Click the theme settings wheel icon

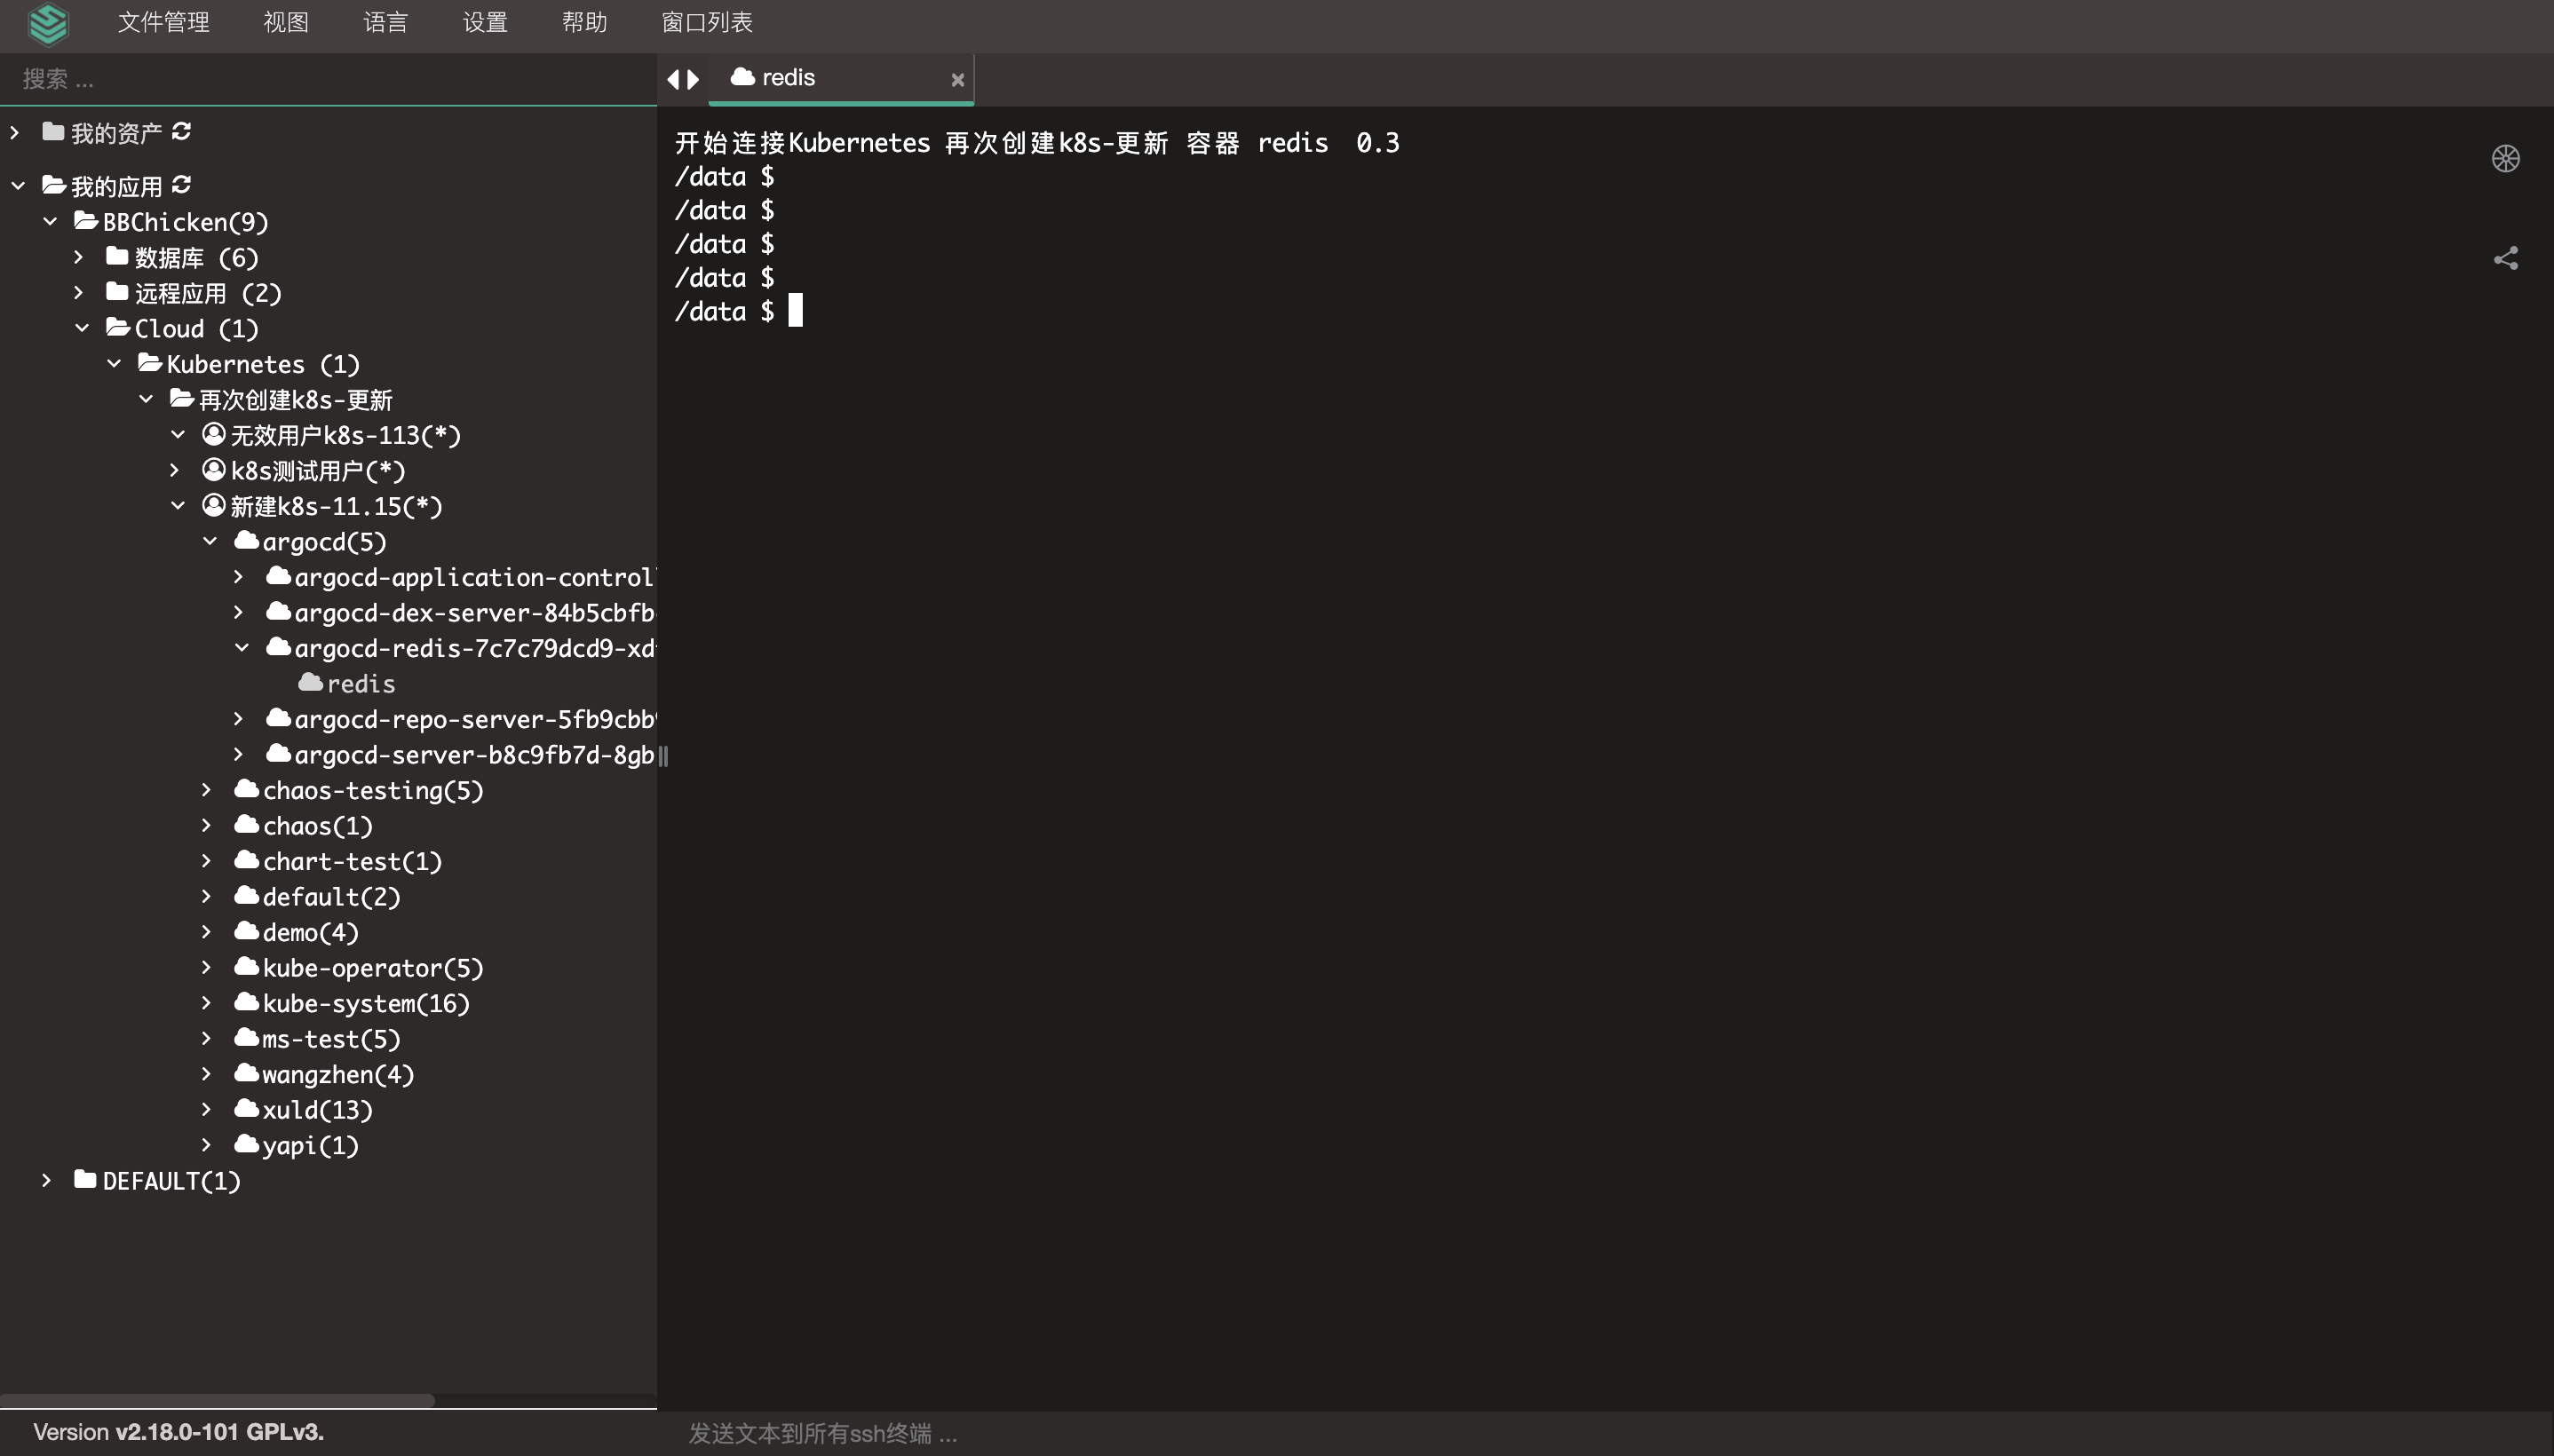[x=2505, y=158]
